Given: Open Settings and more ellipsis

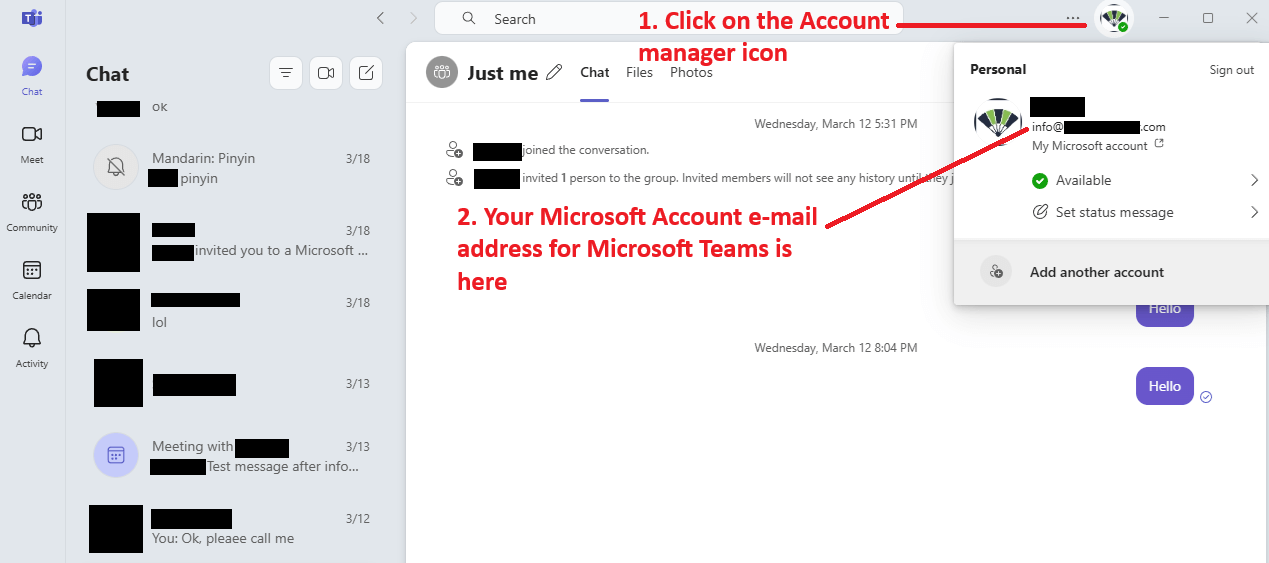Looking at the screenshot, I should pos(1073,18).
